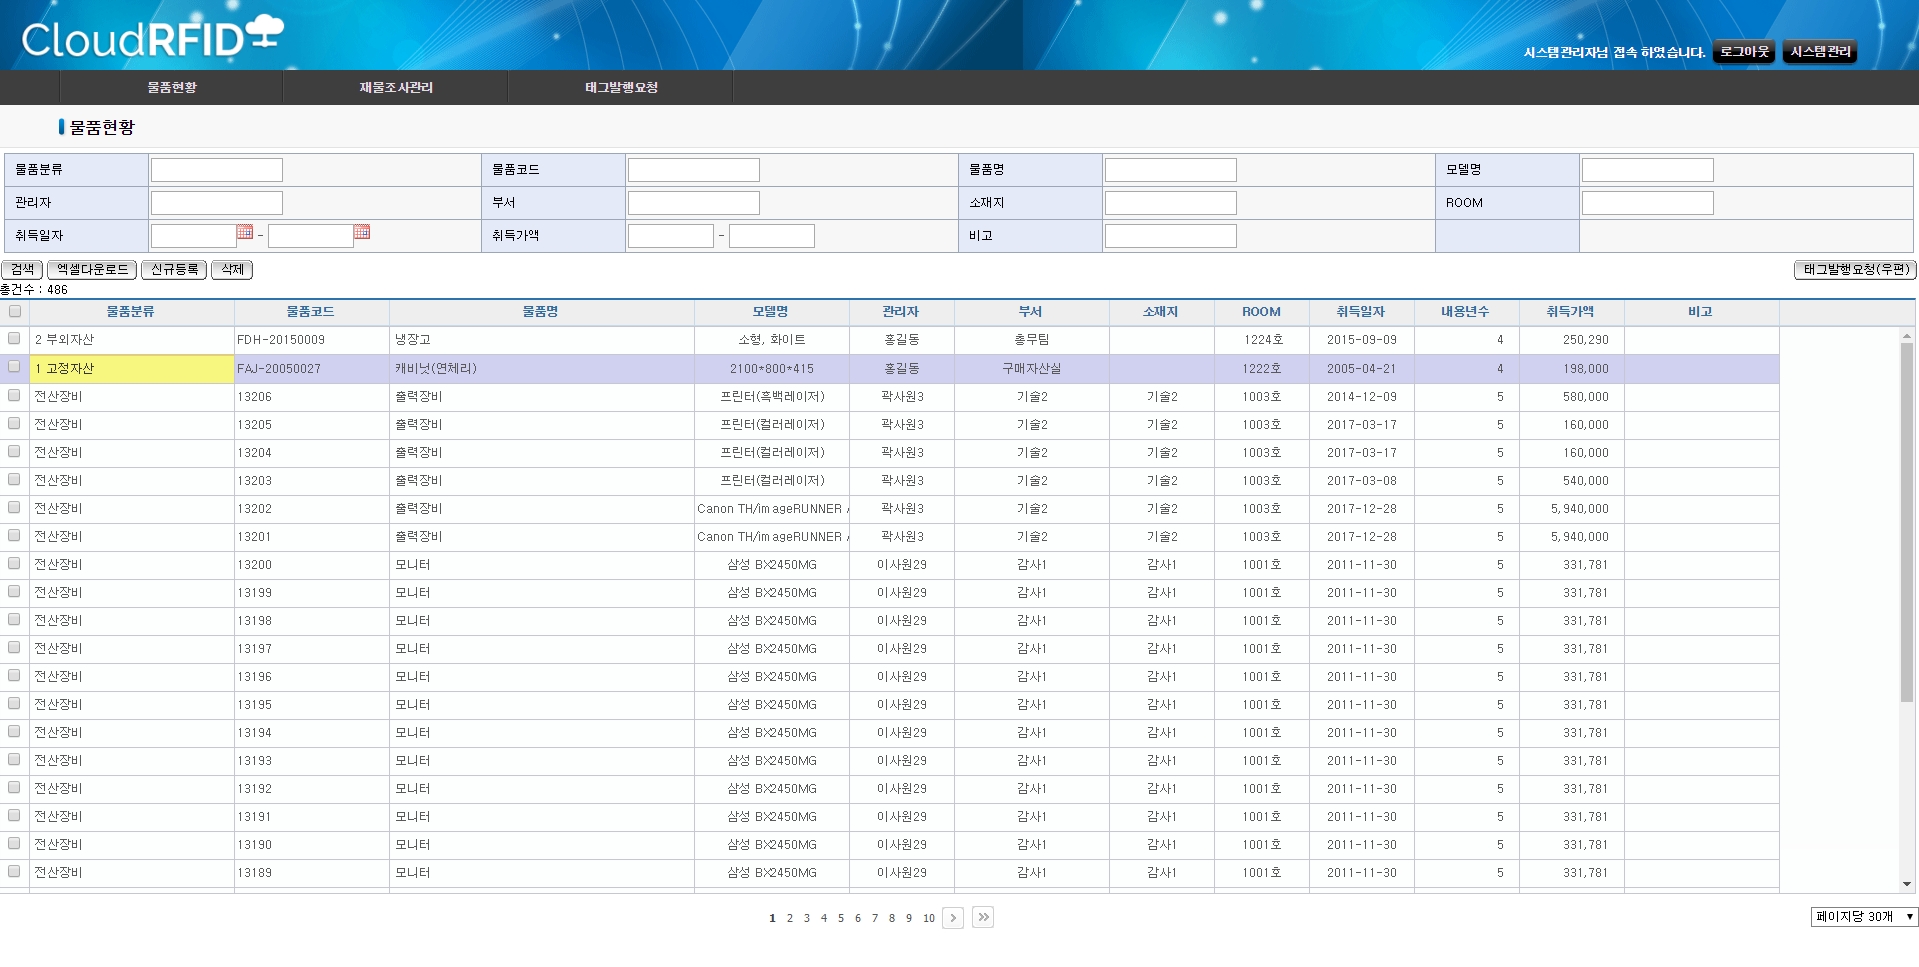Sort by the 모델명 column header
Image resolution: width=1919 pixels, height=967 pixels.
coord(771,312)
